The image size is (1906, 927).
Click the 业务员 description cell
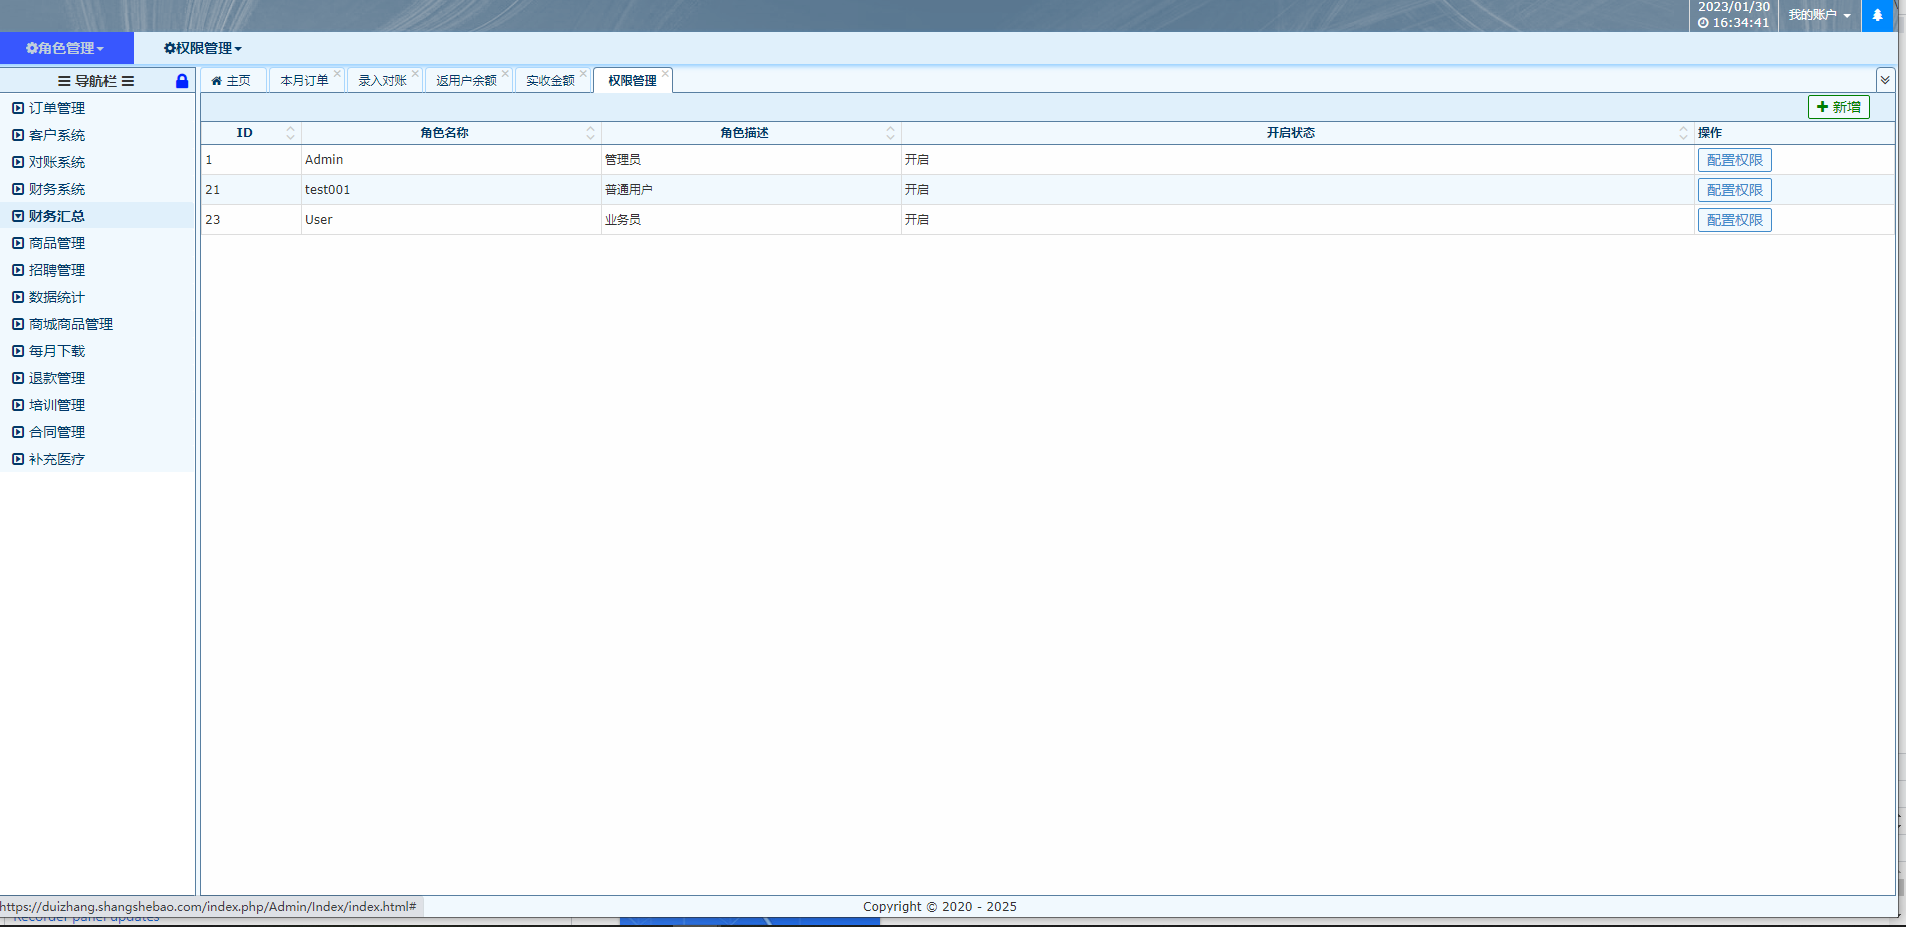[x=751, y=220]
